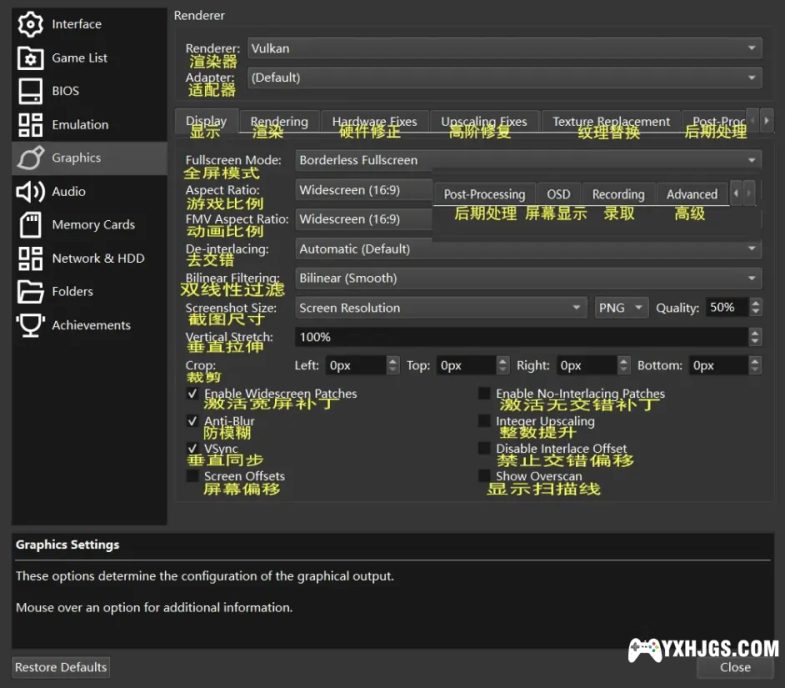The width and height of the screenshot is (785, 688).
Task: Expand the Renderer Vulkan dropdown
Action: tap(503, 48)
